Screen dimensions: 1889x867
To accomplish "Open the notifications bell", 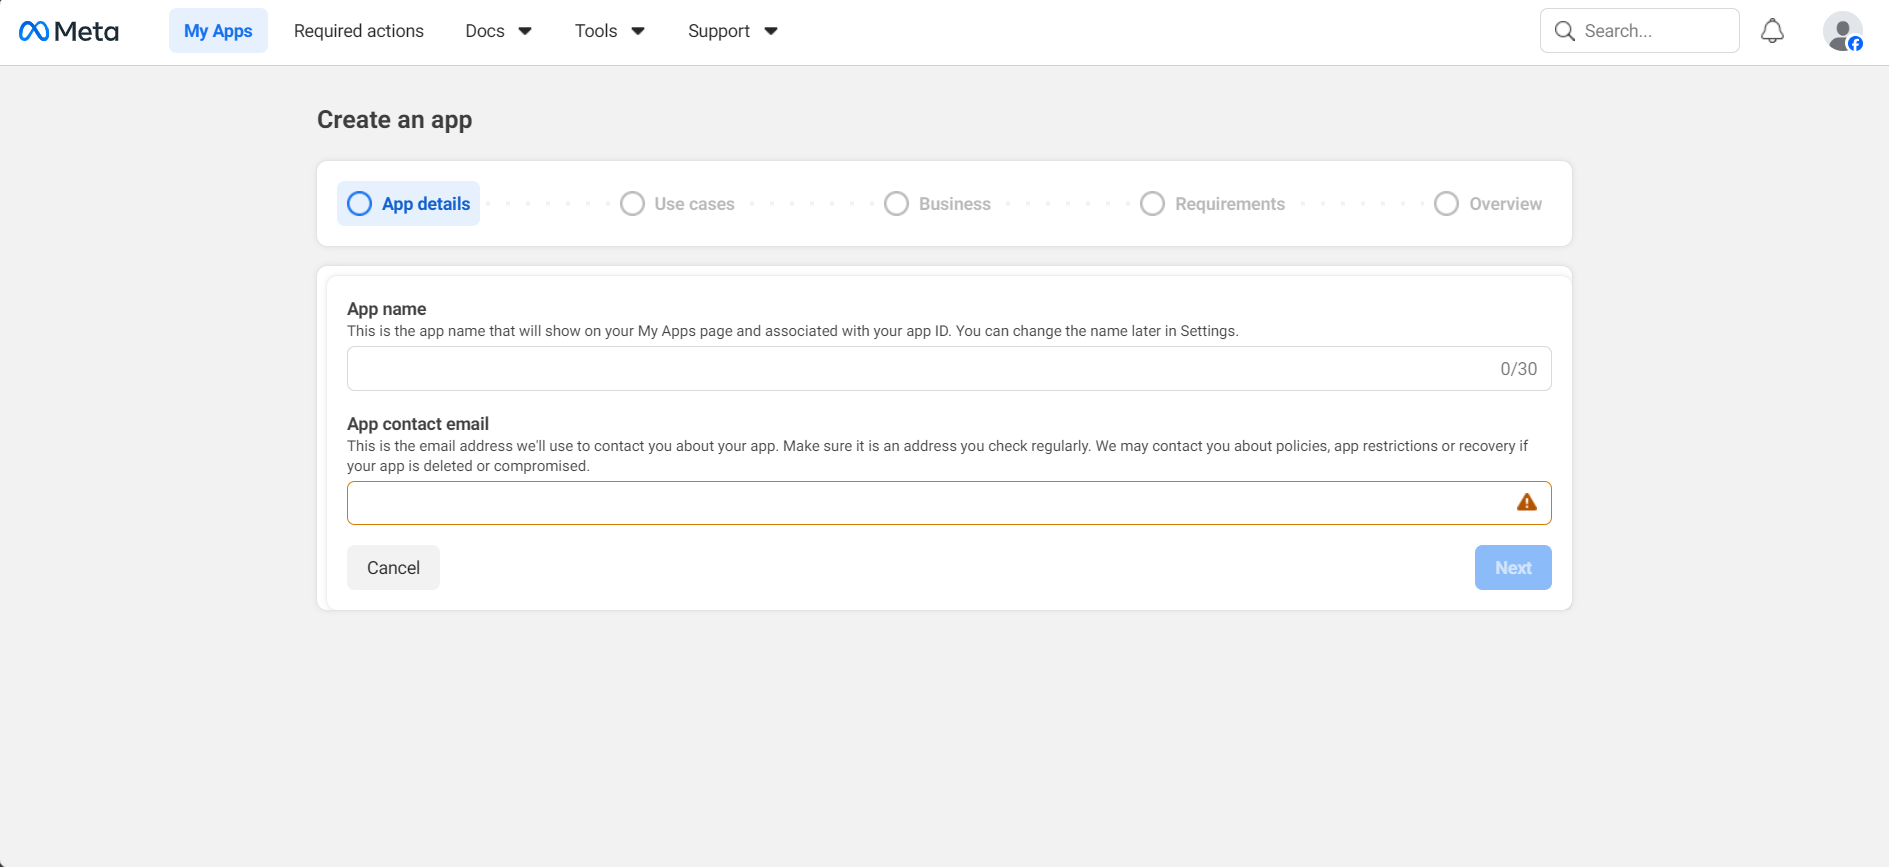I will pyautogui.click(x=1772, y=31).
